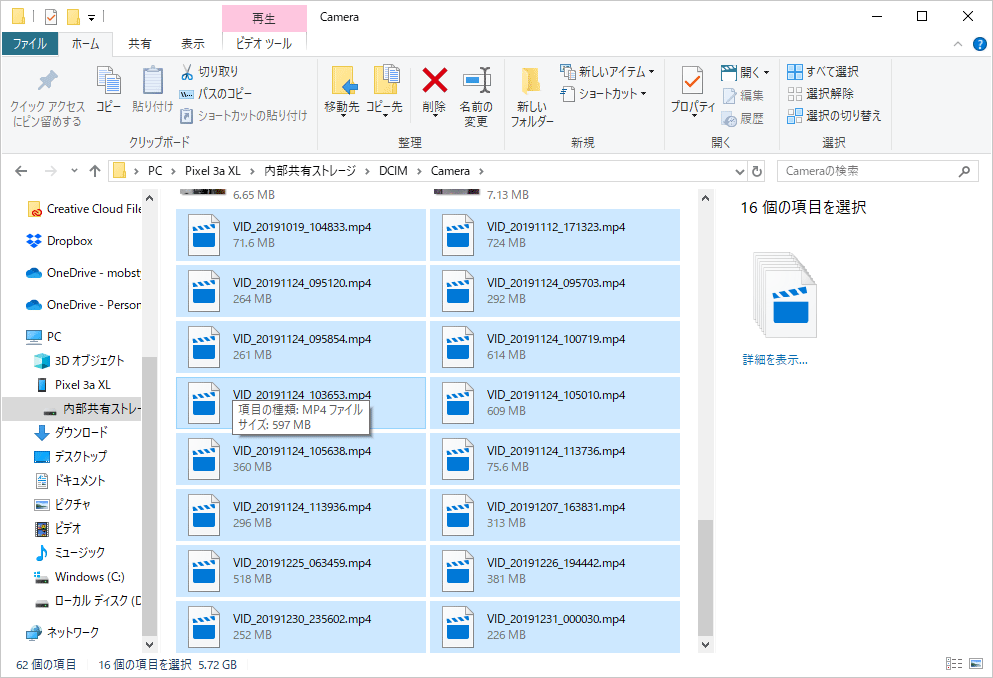Click the Rename (名前の変更) icon
This screenshot has height=678, width=993.
[x=476, y=80]
